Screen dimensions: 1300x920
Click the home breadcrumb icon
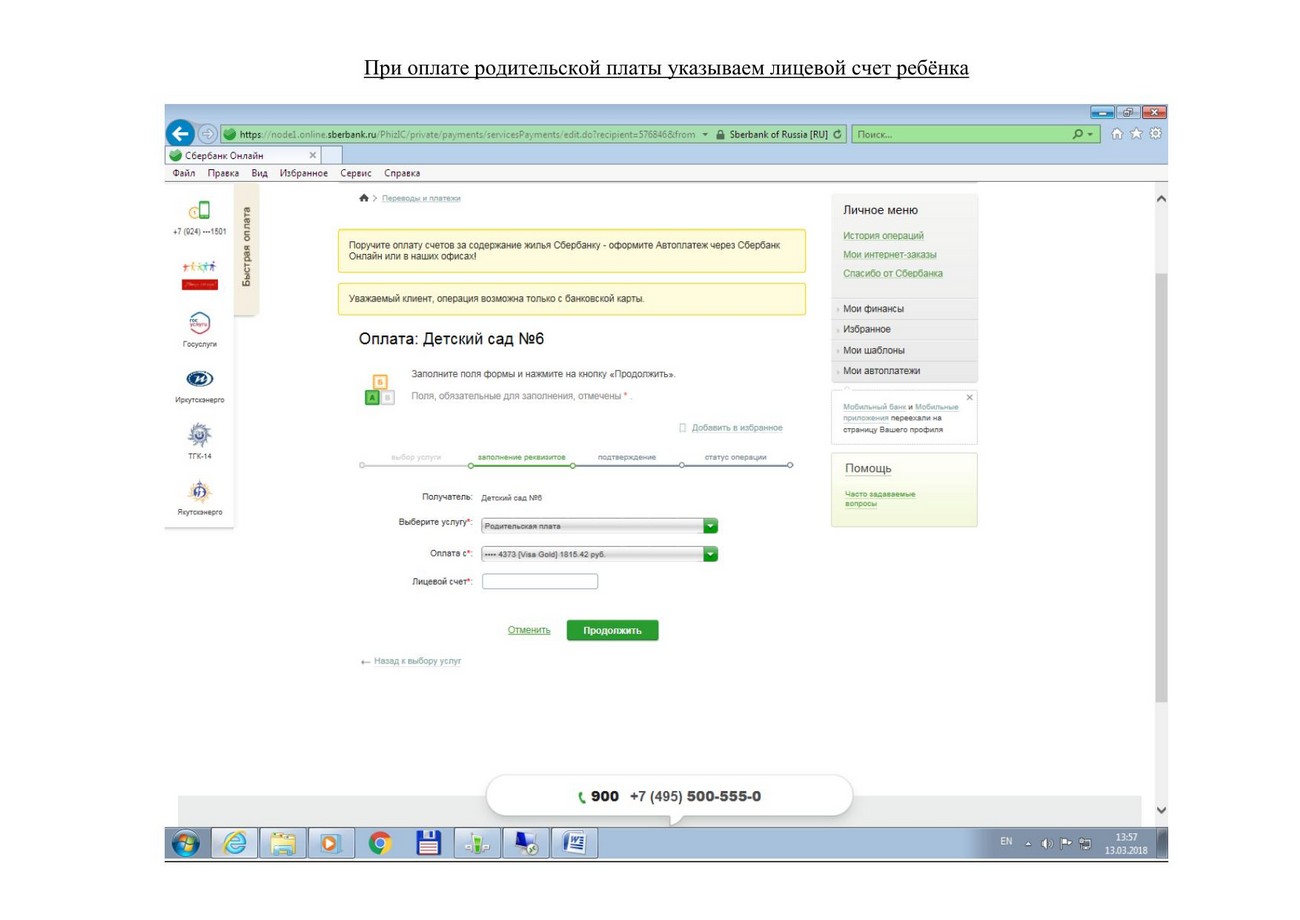(x=364, y=198)
